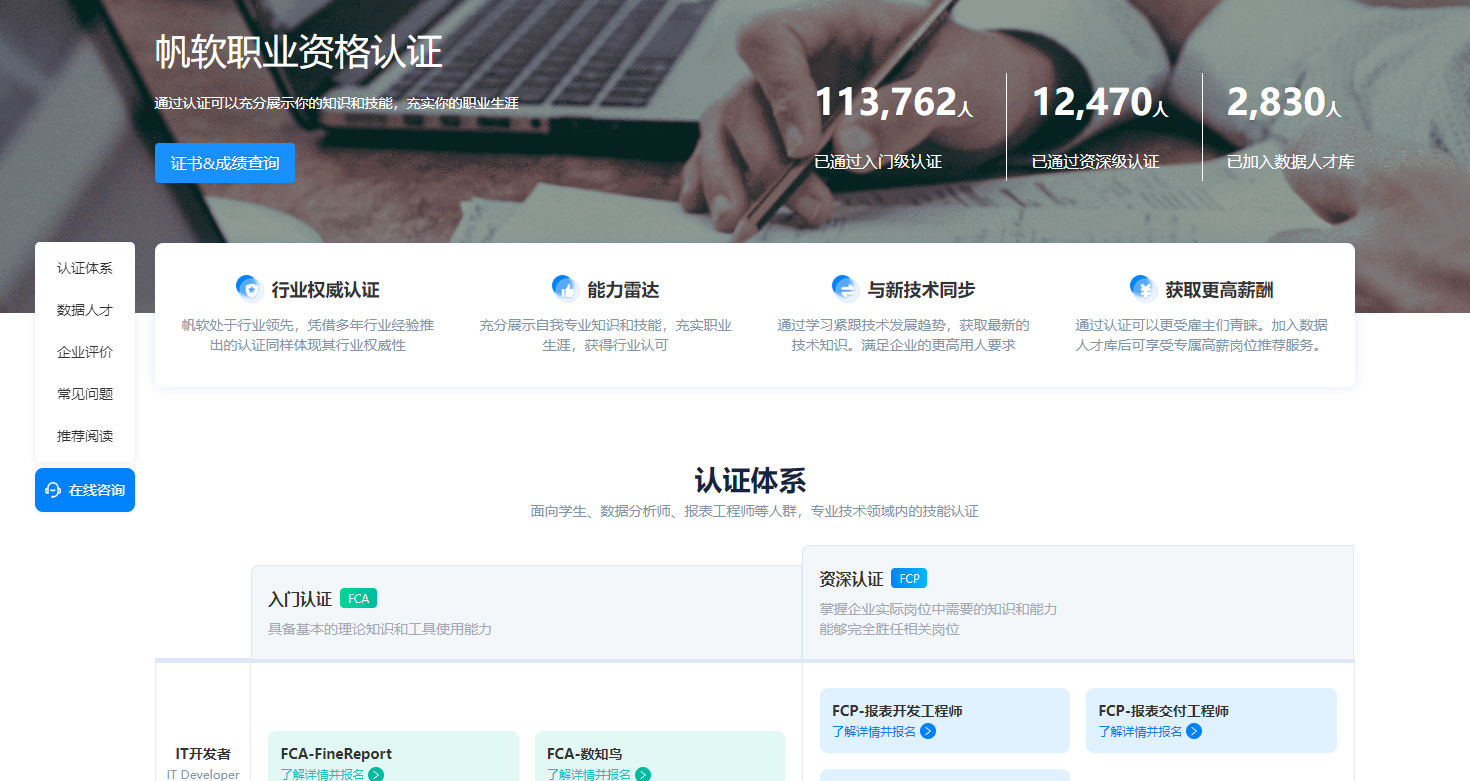
Task: Click the 资深认证 column header
Action: tap(851, 579)
